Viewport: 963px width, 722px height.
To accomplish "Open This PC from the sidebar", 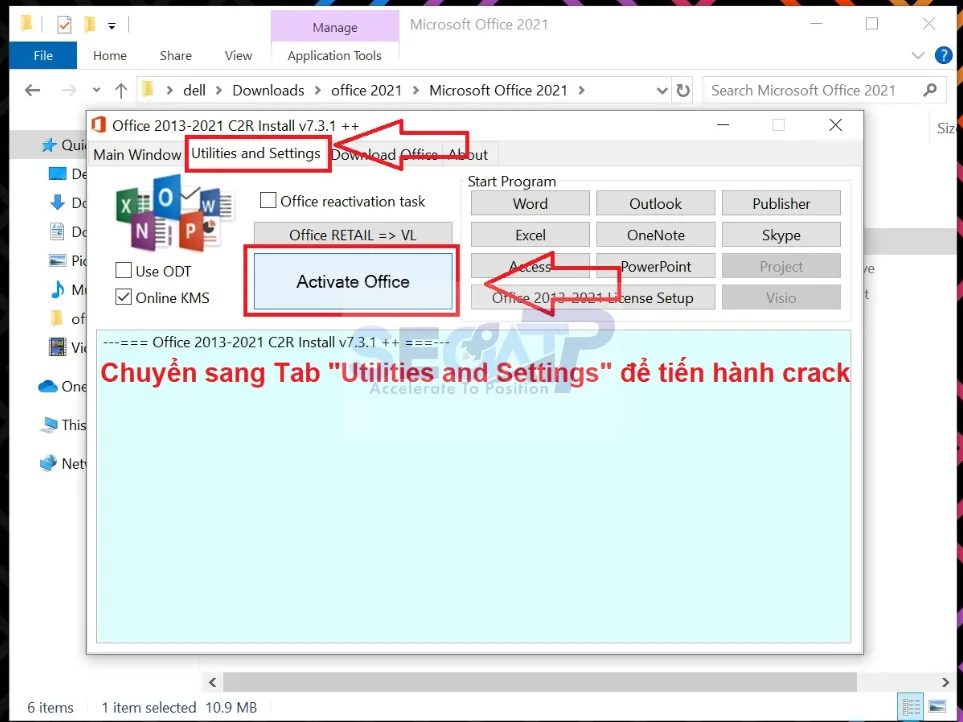I will click(x=52, y=424).
